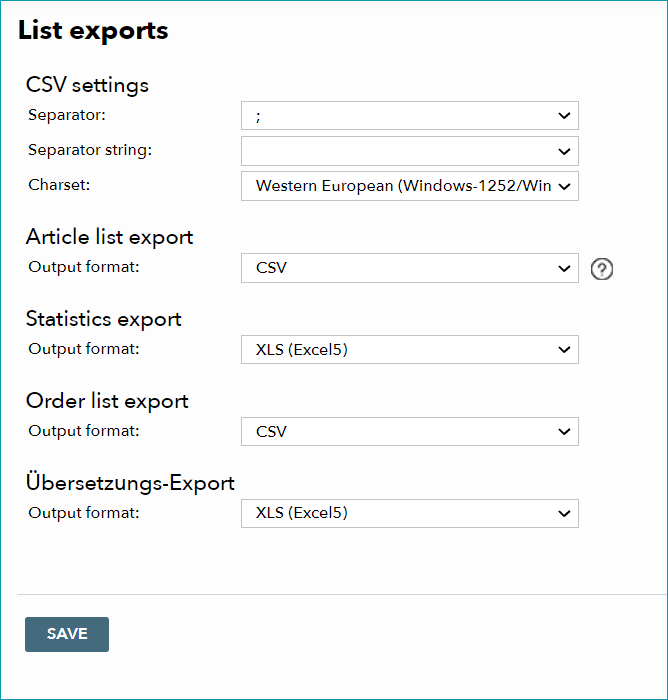Screen dimensions: 668x700
Task: Open Übersetzungs-Export output format dropdown
Action: point(410,513)
